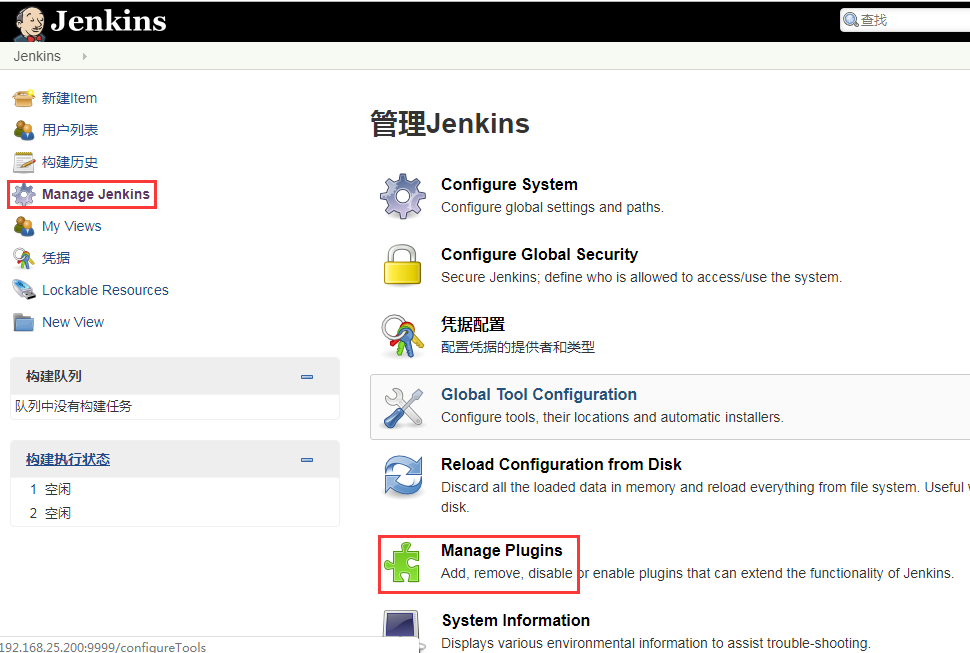Click the 凭据配置 keys icon
Viewport: 970px width, 653px height.
(x=402, y=336)
